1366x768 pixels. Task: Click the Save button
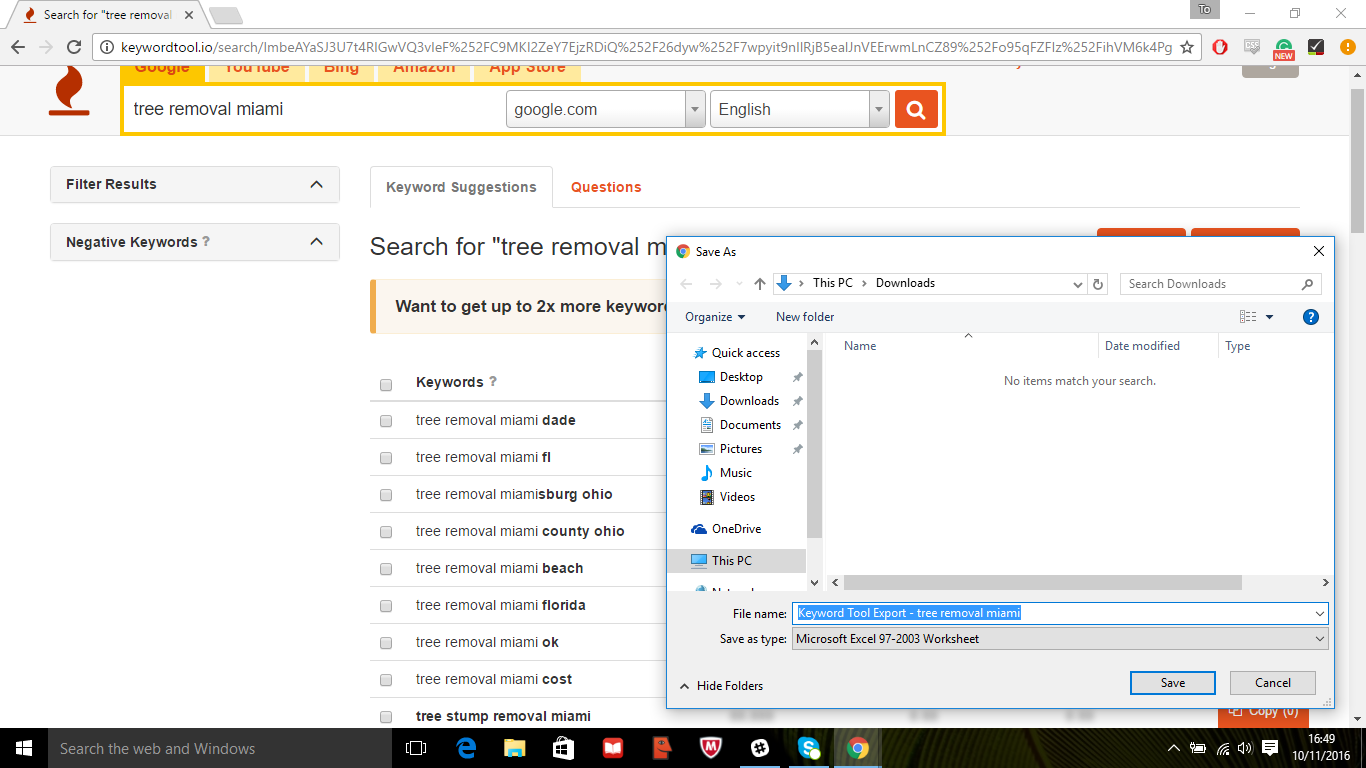[x=1173, y=683]
